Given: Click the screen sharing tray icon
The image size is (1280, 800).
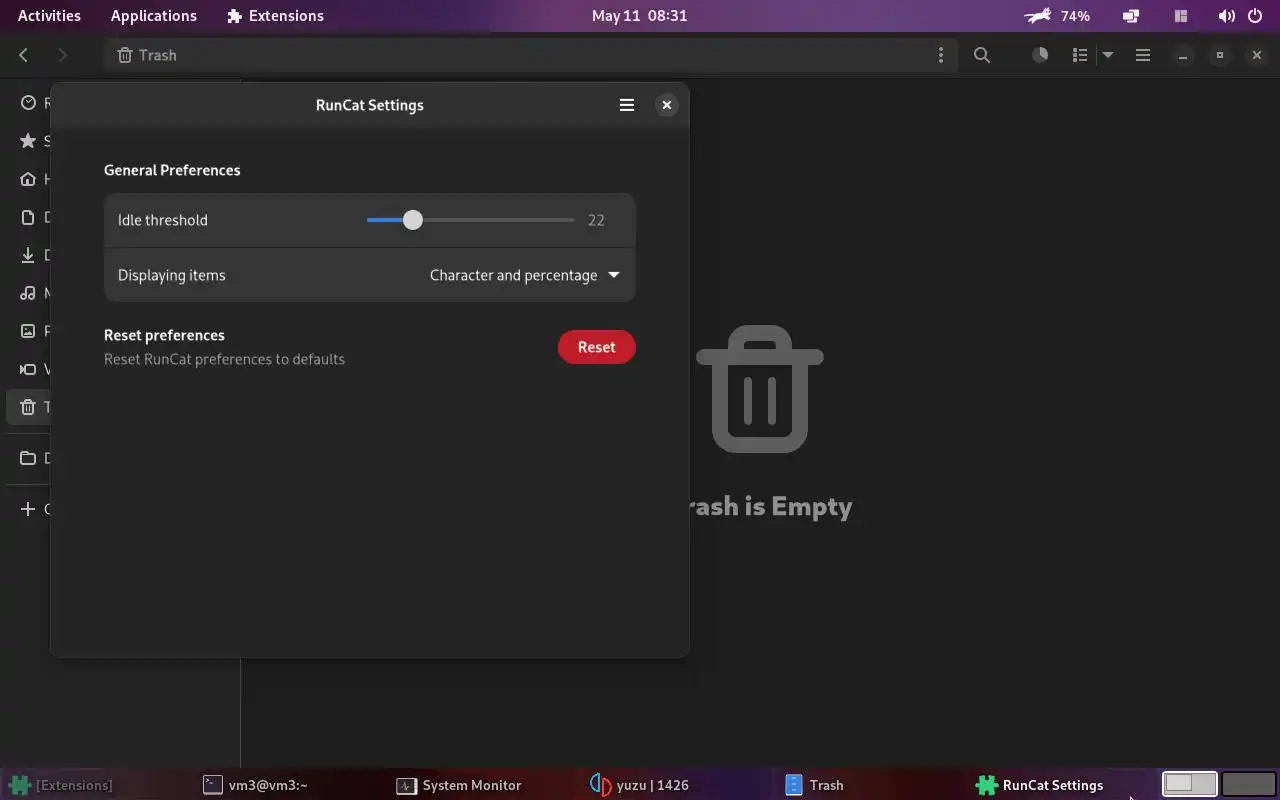Looking at the screenshot, I should pyautogui.click(x=1131, y=16).
